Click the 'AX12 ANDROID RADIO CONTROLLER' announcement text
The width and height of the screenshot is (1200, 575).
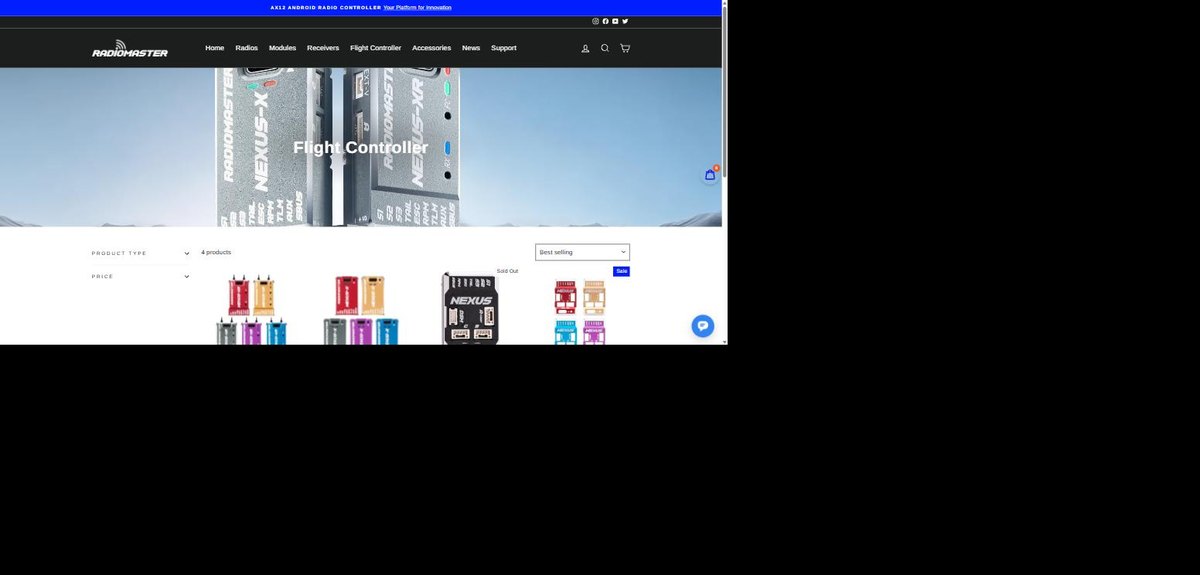[326, 7]
